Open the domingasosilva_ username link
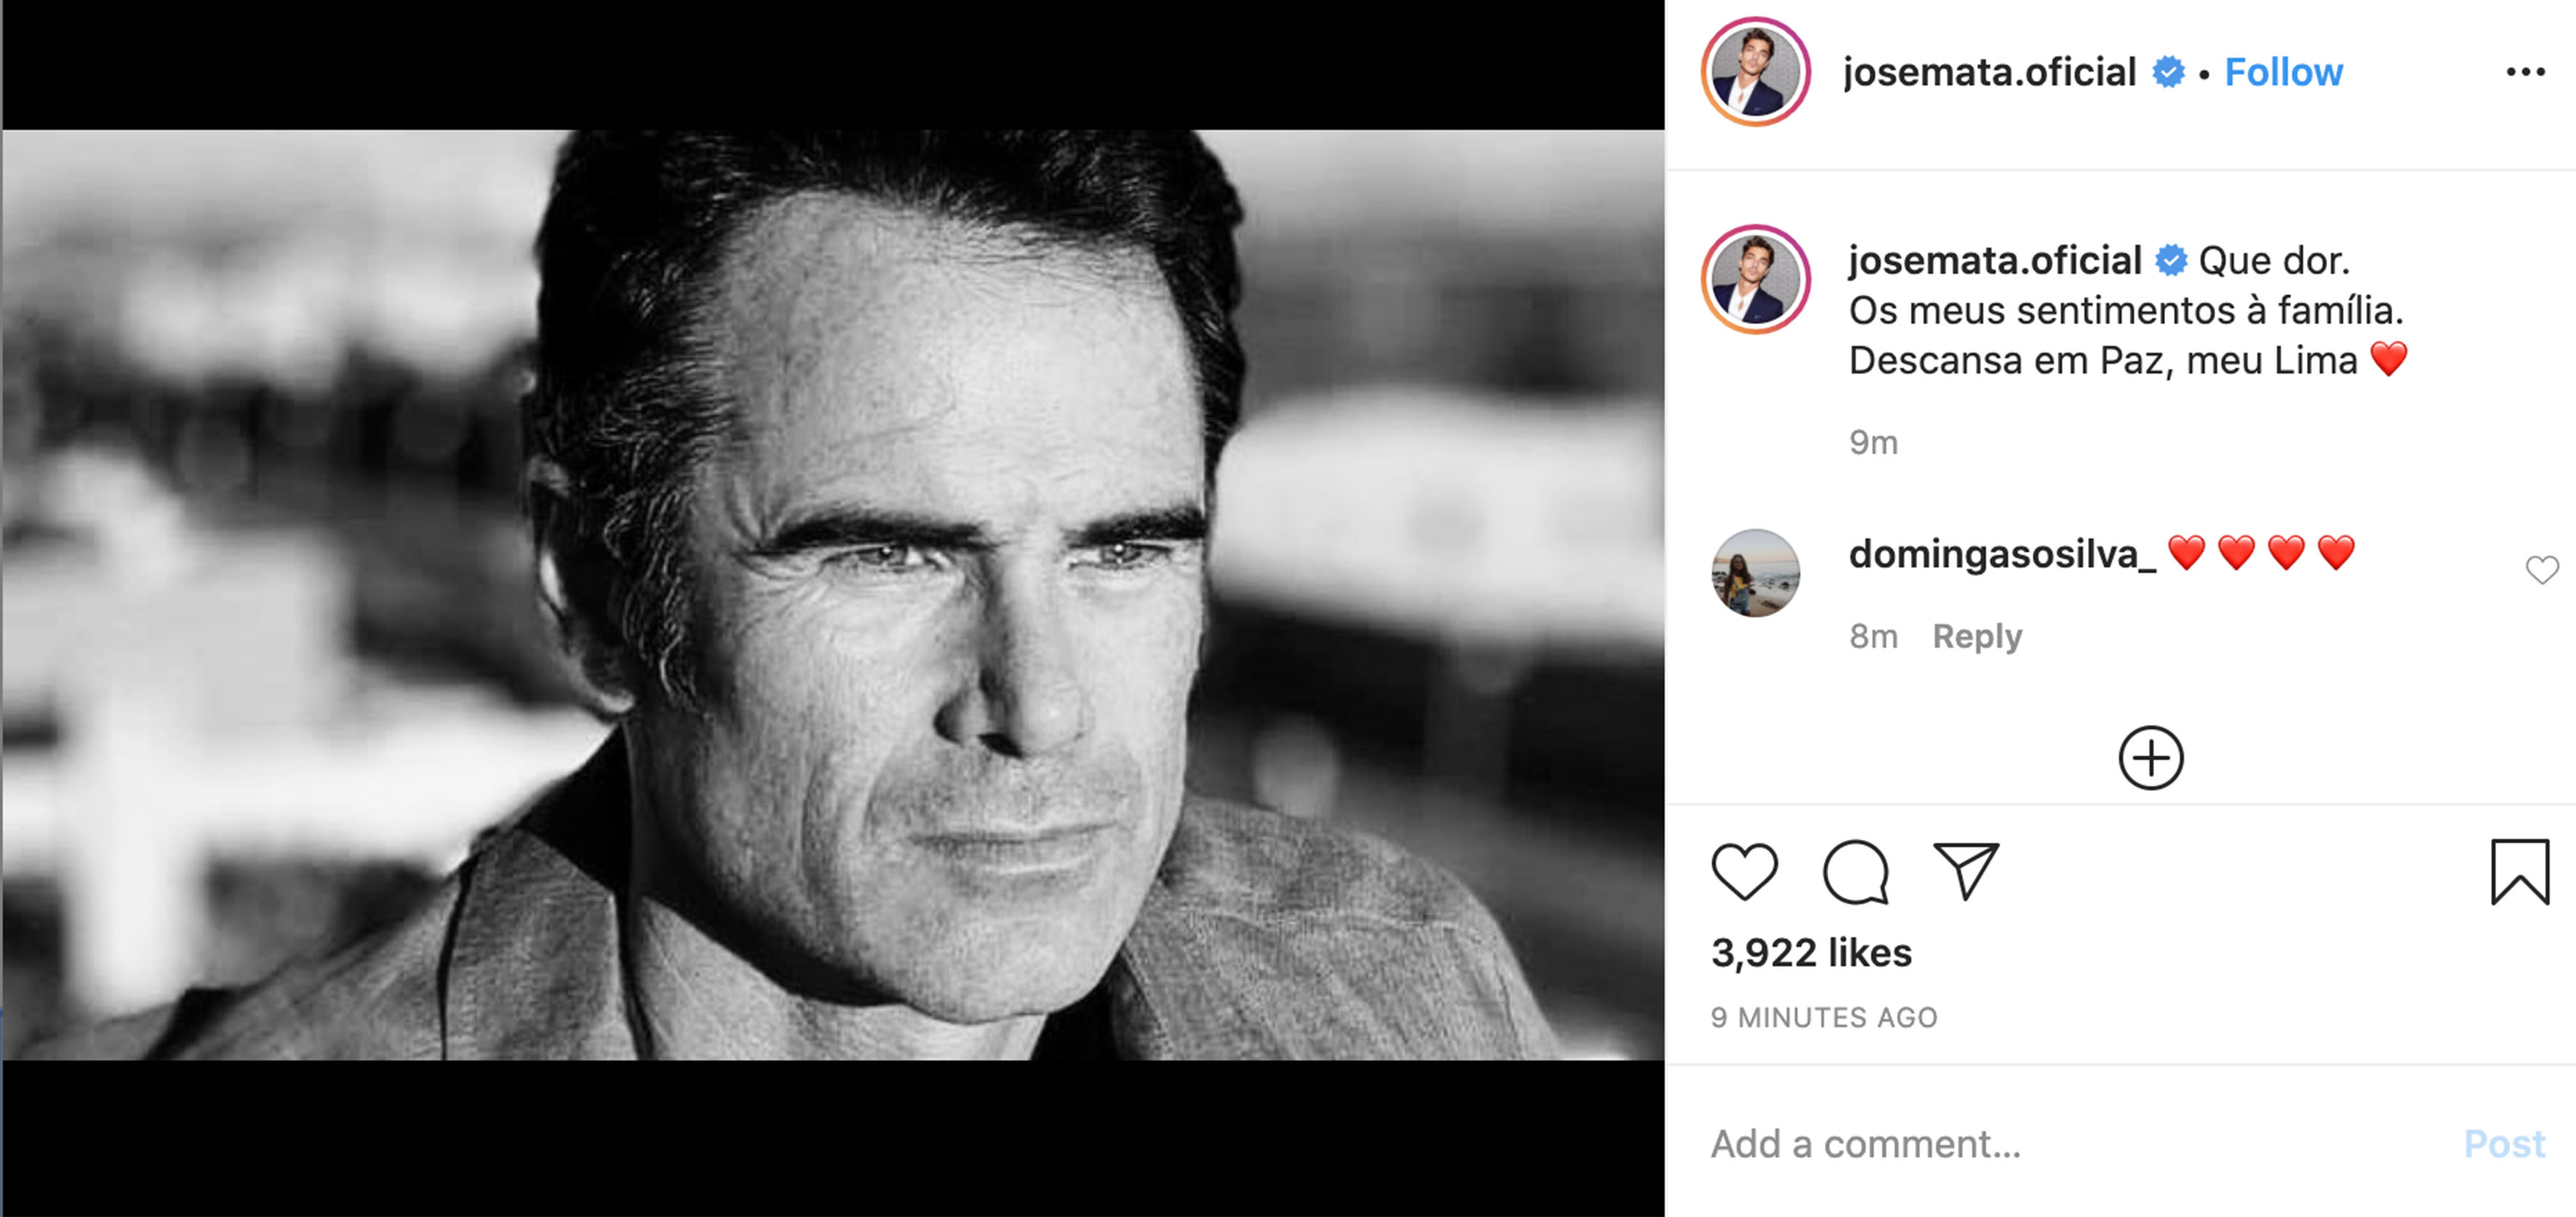The height and width of the screenshot is (1217, 2576). click(x=2001, y=553)
